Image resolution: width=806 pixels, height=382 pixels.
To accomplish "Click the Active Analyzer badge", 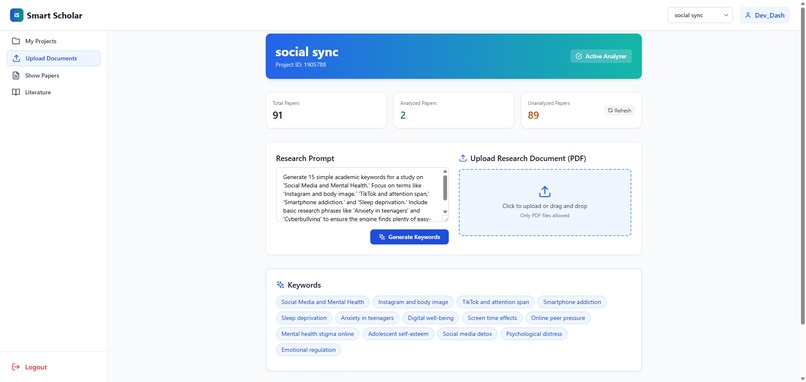I will (601, 57).
